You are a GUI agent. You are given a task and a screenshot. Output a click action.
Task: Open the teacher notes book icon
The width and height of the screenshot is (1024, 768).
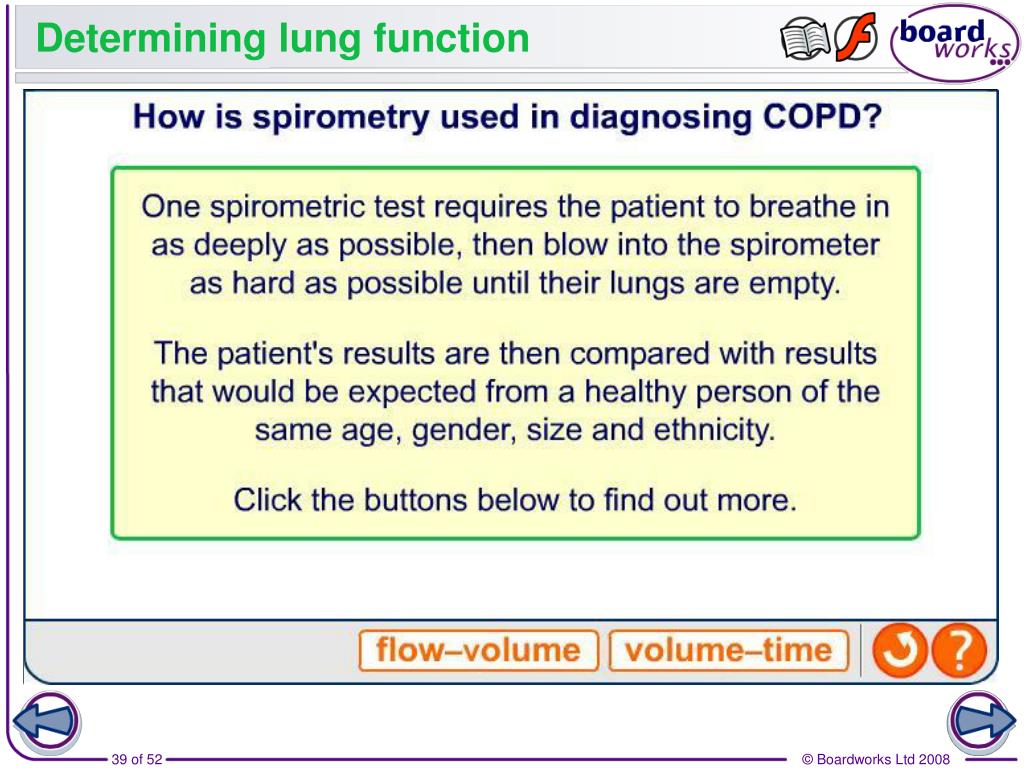pos(805,39)
